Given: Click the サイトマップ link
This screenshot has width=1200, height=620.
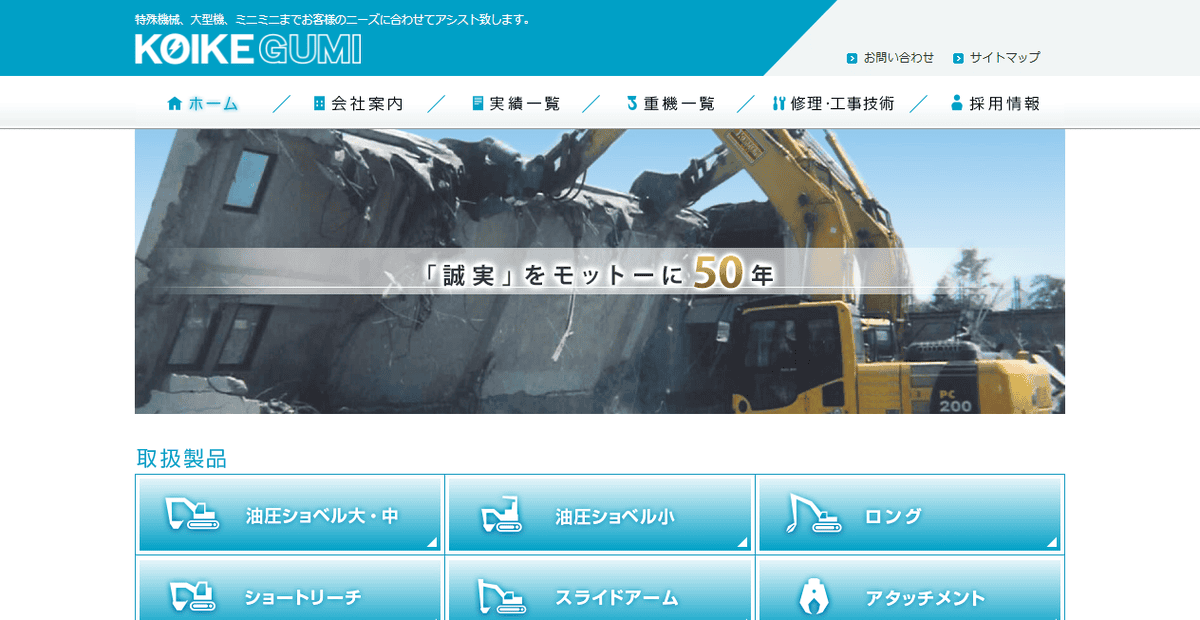Looking at the screenshot, I should [x=1001, y=58].
